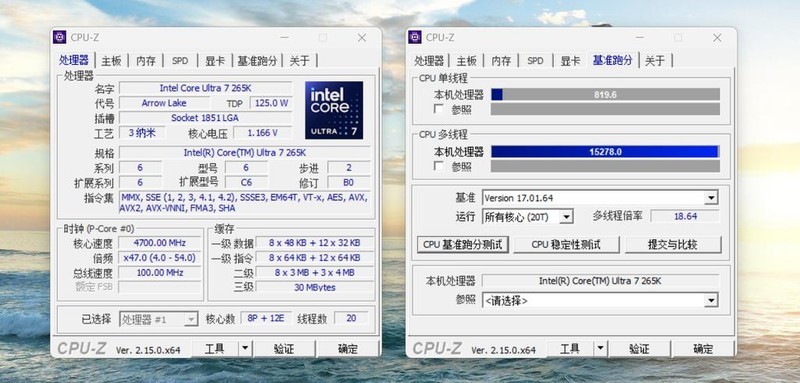
Task: Click the Intel Core Ultra 7 logo badge
Action: coord(334,110)
